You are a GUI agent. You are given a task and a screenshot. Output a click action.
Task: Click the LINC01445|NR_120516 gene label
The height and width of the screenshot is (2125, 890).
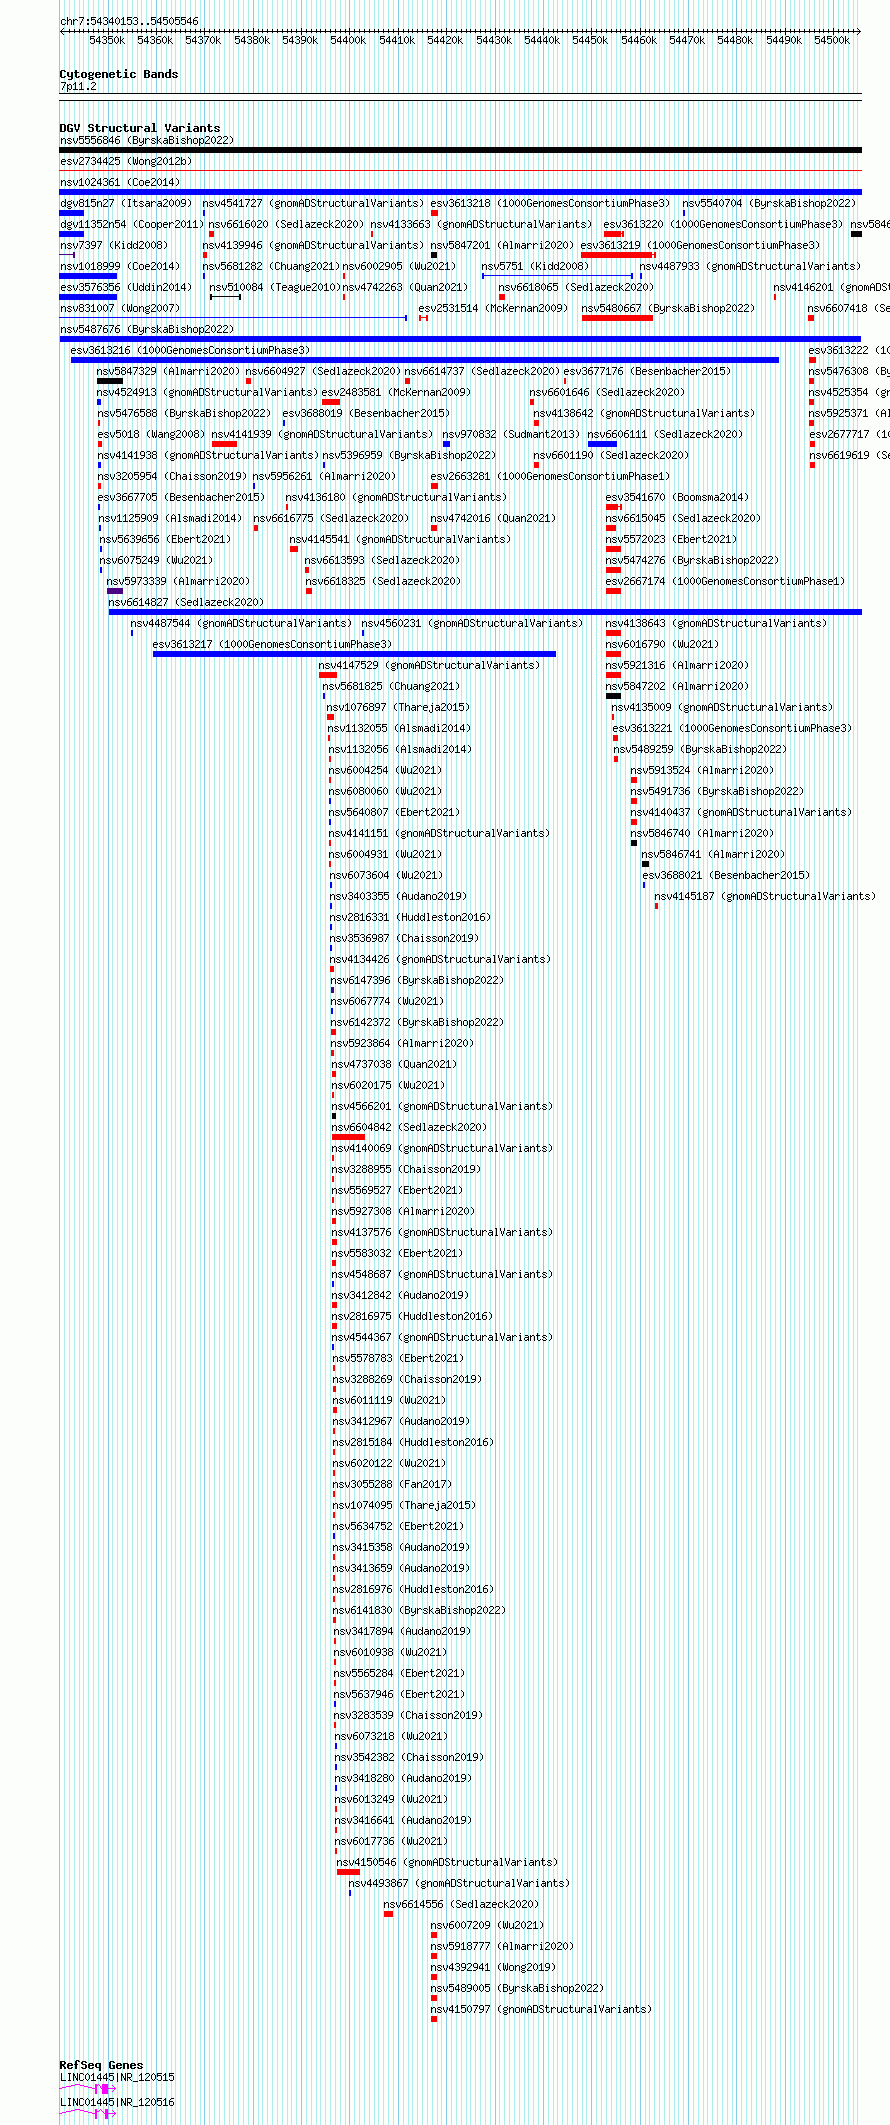117,2102
